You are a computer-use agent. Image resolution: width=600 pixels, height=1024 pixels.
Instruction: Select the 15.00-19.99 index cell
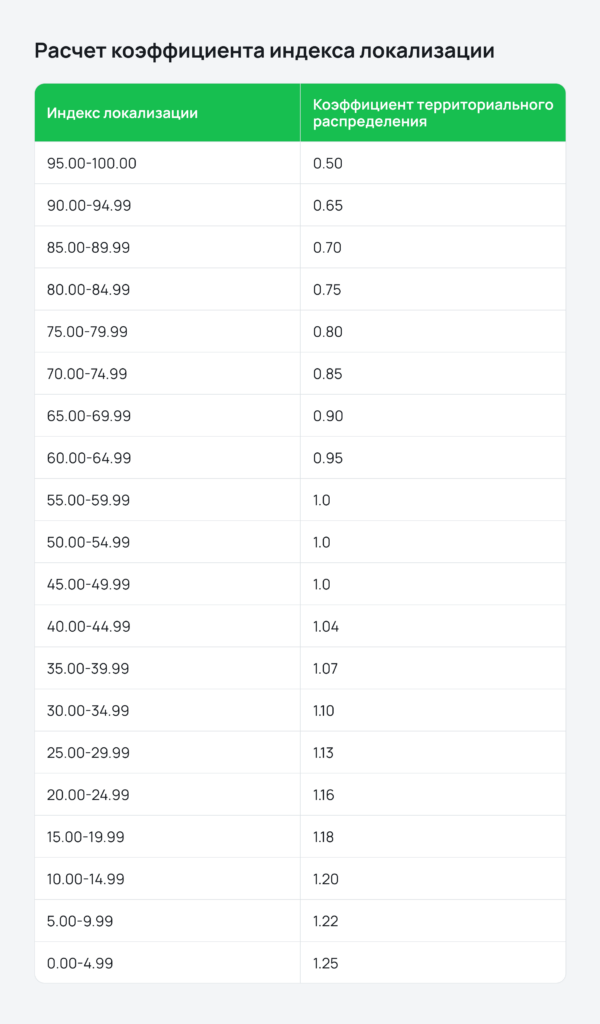click(x=86, y=837)
